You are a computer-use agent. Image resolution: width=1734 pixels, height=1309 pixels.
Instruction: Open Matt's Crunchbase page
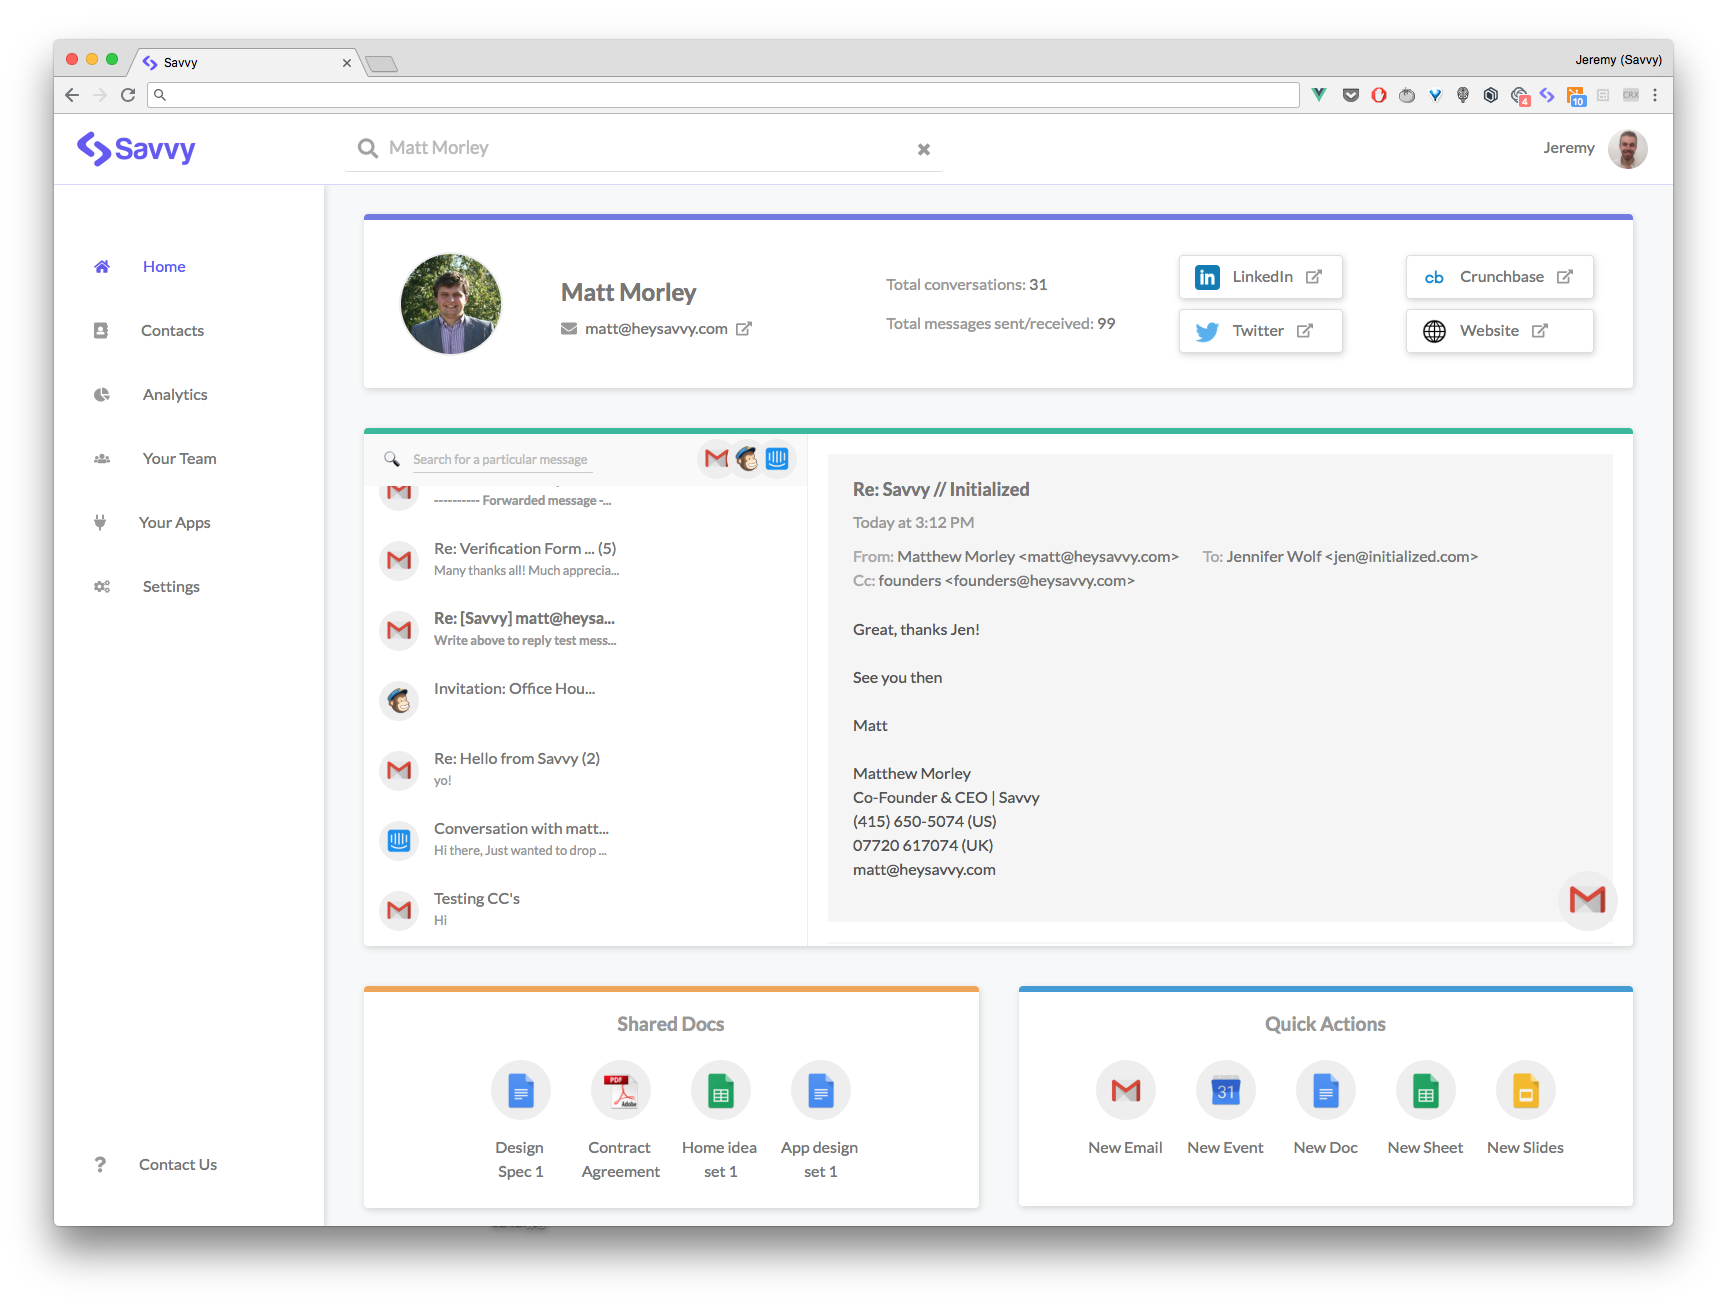coord(1499,277)
